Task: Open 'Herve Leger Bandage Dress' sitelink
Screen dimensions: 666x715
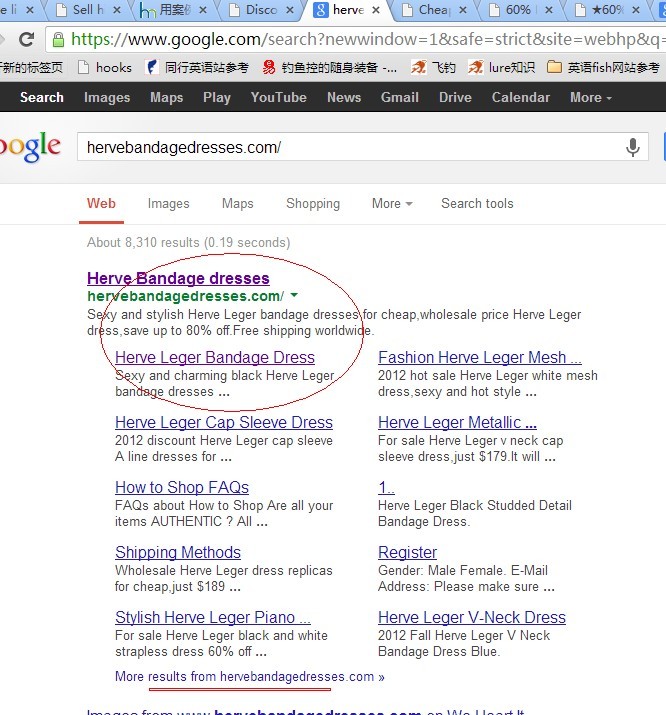Action: (x=215, y=357)
